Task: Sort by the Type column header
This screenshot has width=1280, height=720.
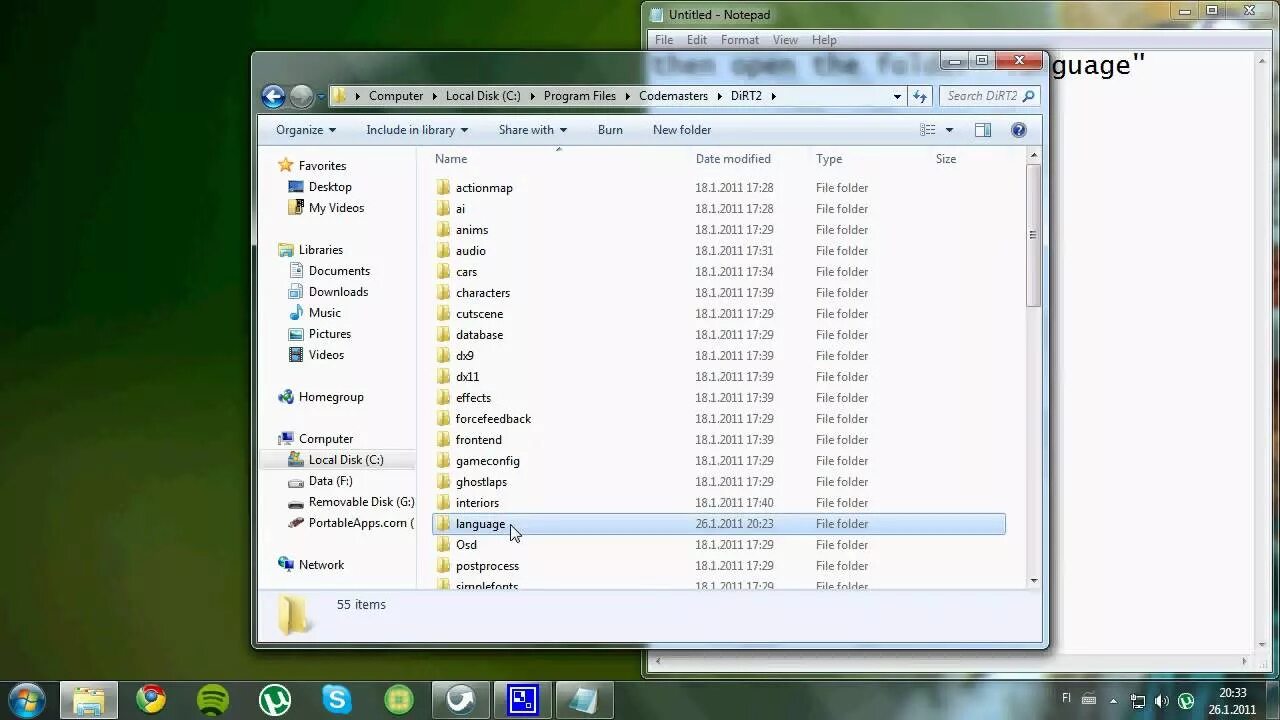Action: pyautogui.click(x=829, y=159)
